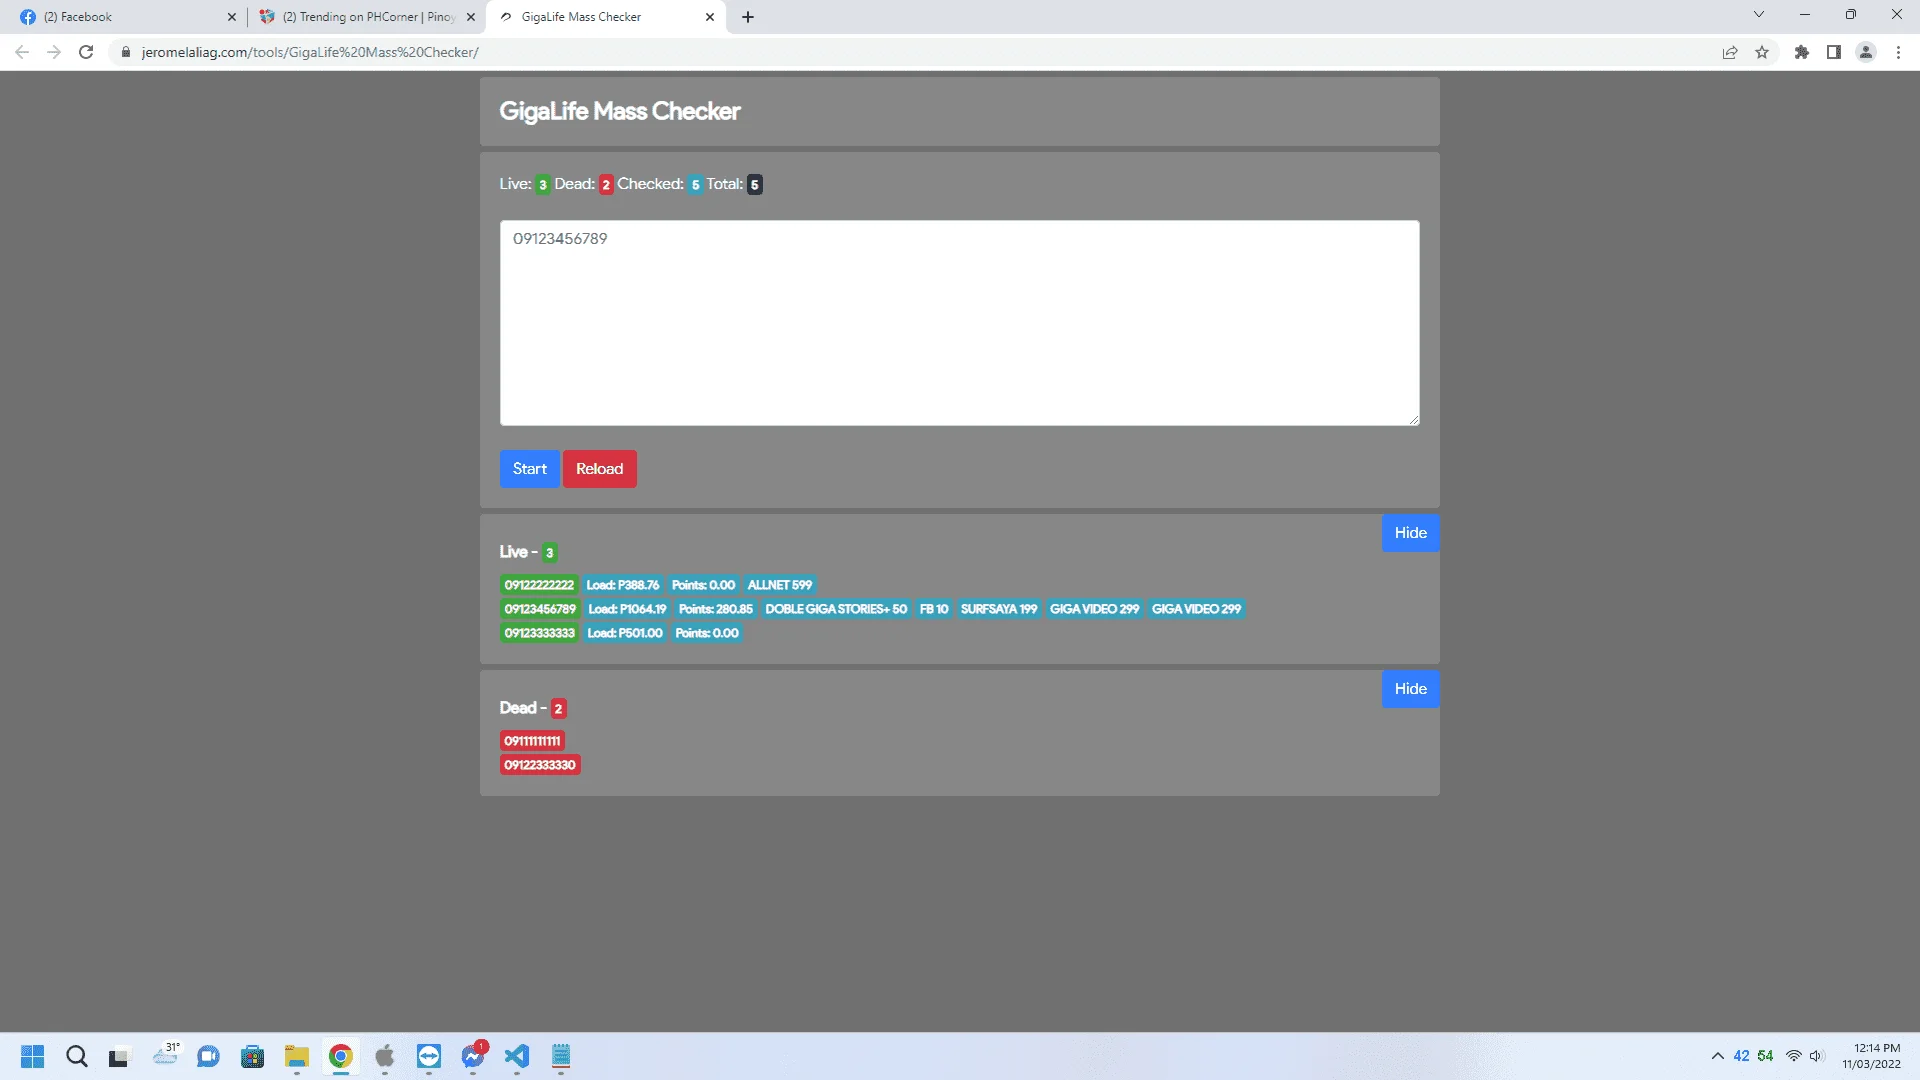Click the live number 09123333333 badge
1920x1080 pixels.
pyautogui.click(x=540, y=633)
